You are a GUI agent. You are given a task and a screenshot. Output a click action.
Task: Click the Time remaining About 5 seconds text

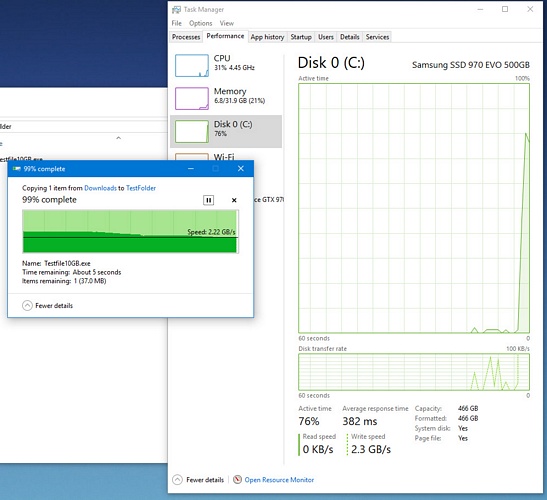coord(72,272)
